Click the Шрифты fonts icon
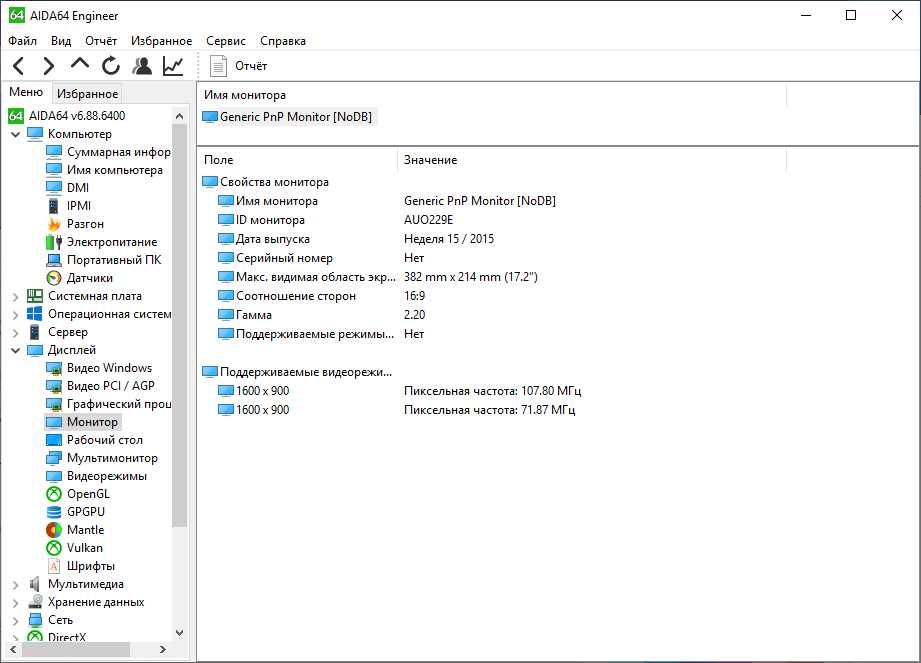The width and height of the screenshot is (921, 663). [x=54, y=566]
